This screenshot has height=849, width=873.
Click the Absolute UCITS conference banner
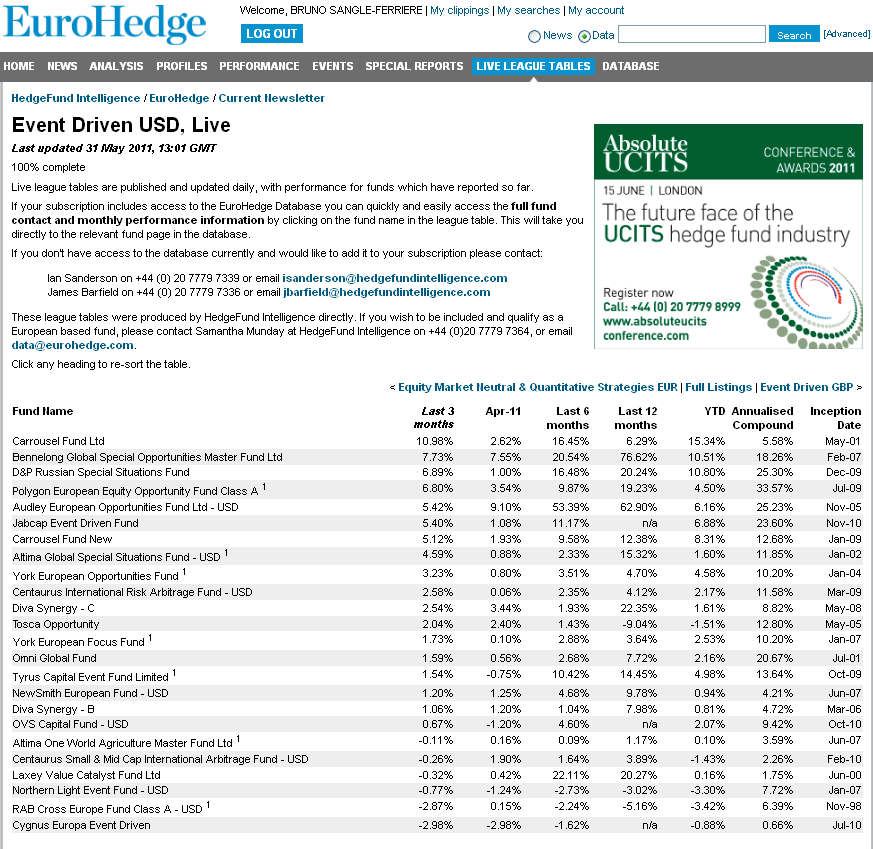pyautogui.click(x=728, y=237)
